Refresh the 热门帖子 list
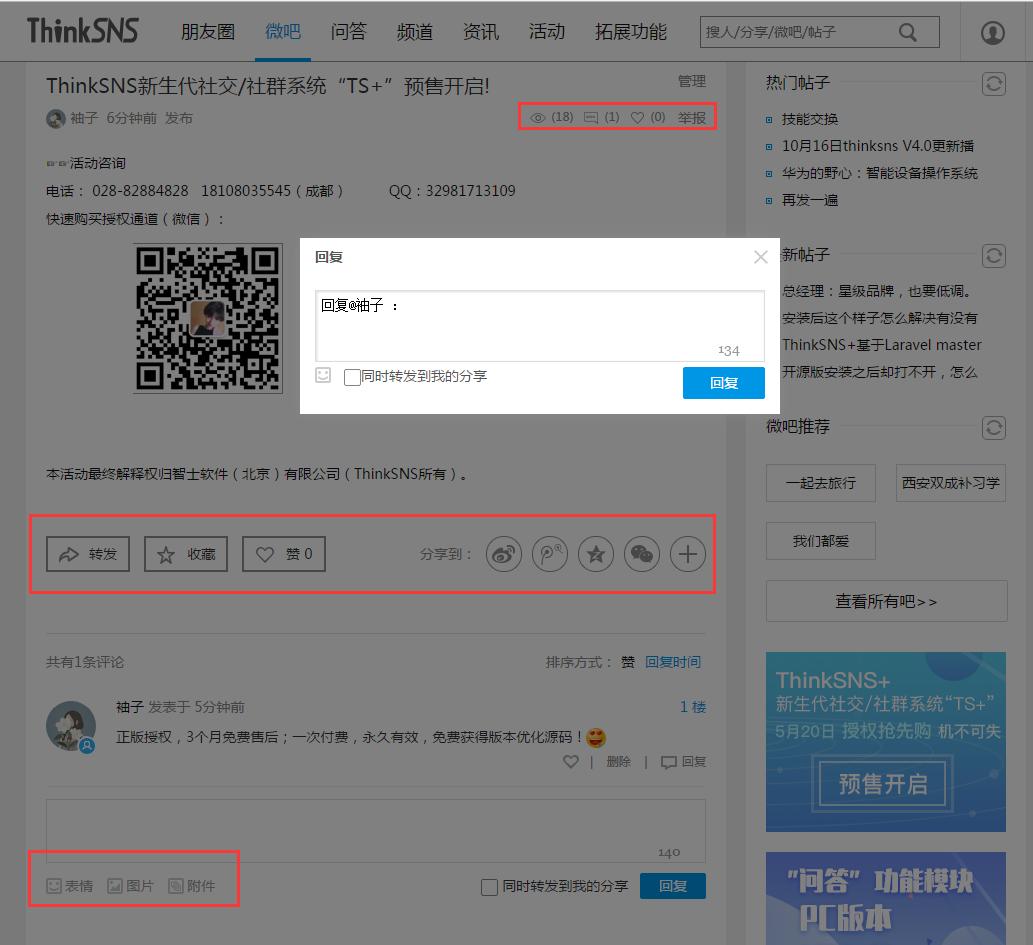Screen dimensions: 1033x945 pos(993,84)
